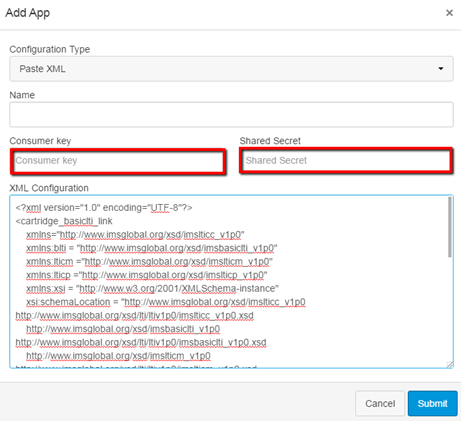Screen dimensions: 461x421
Task: Click the xsi:schemaLocation line in XML
Action: [166, 302]
